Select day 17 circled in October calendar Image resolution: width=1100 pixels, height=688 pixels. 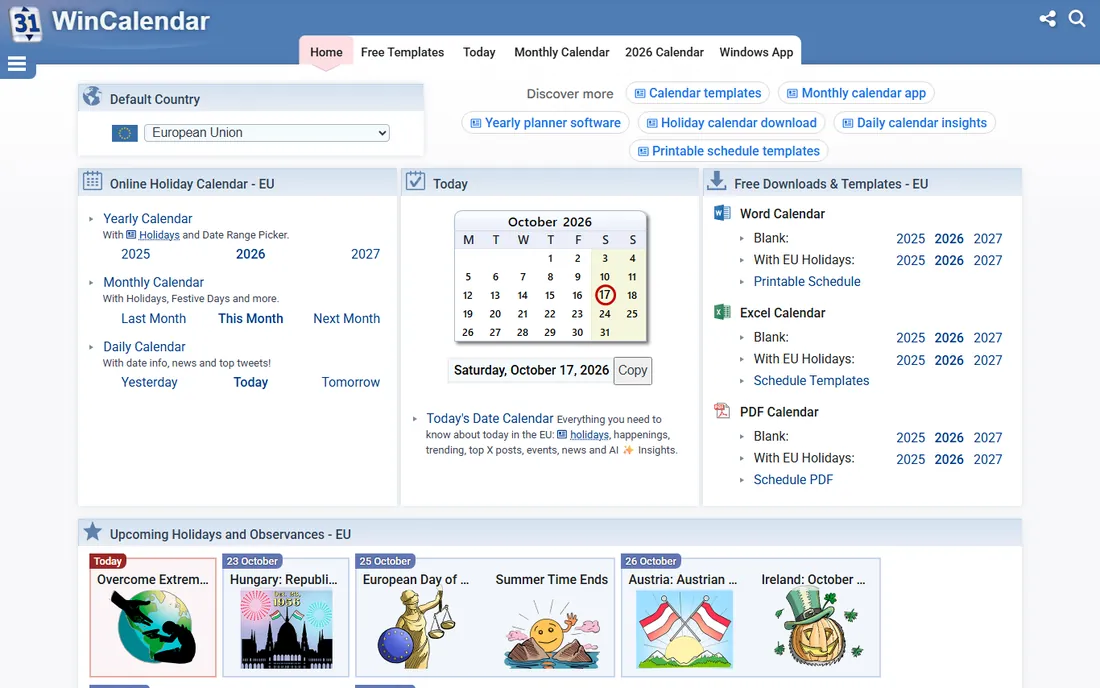click(x=605, y=295)
